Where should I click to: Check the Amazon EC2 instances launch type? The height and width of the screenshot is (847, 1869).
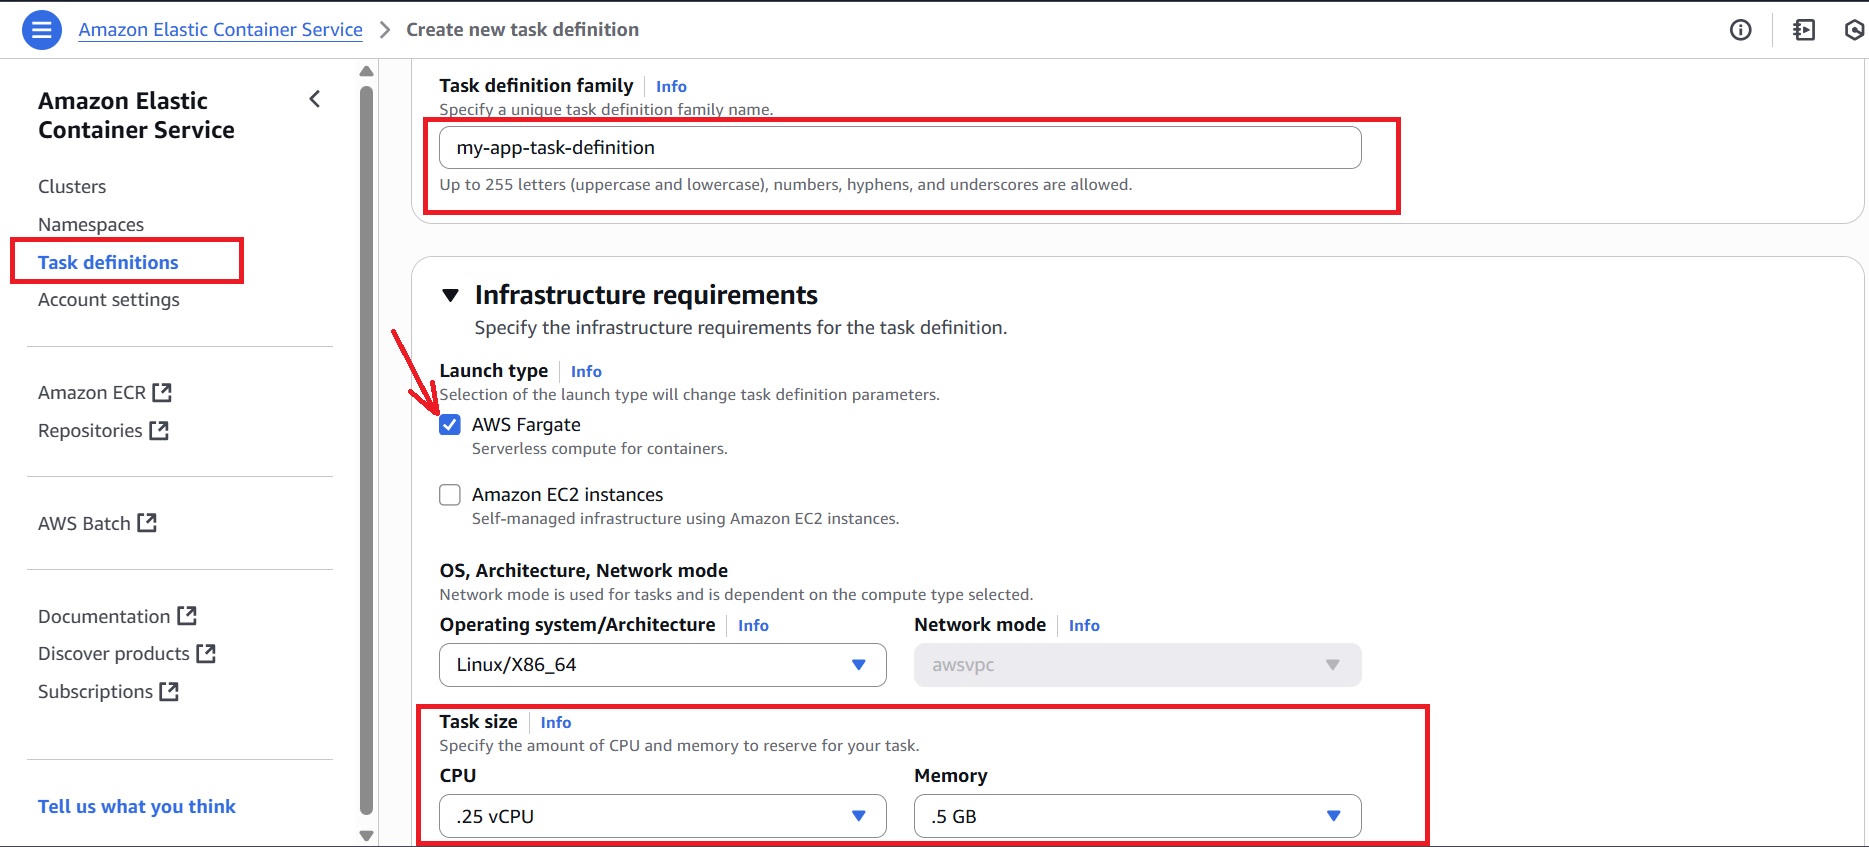click(450, 495)
